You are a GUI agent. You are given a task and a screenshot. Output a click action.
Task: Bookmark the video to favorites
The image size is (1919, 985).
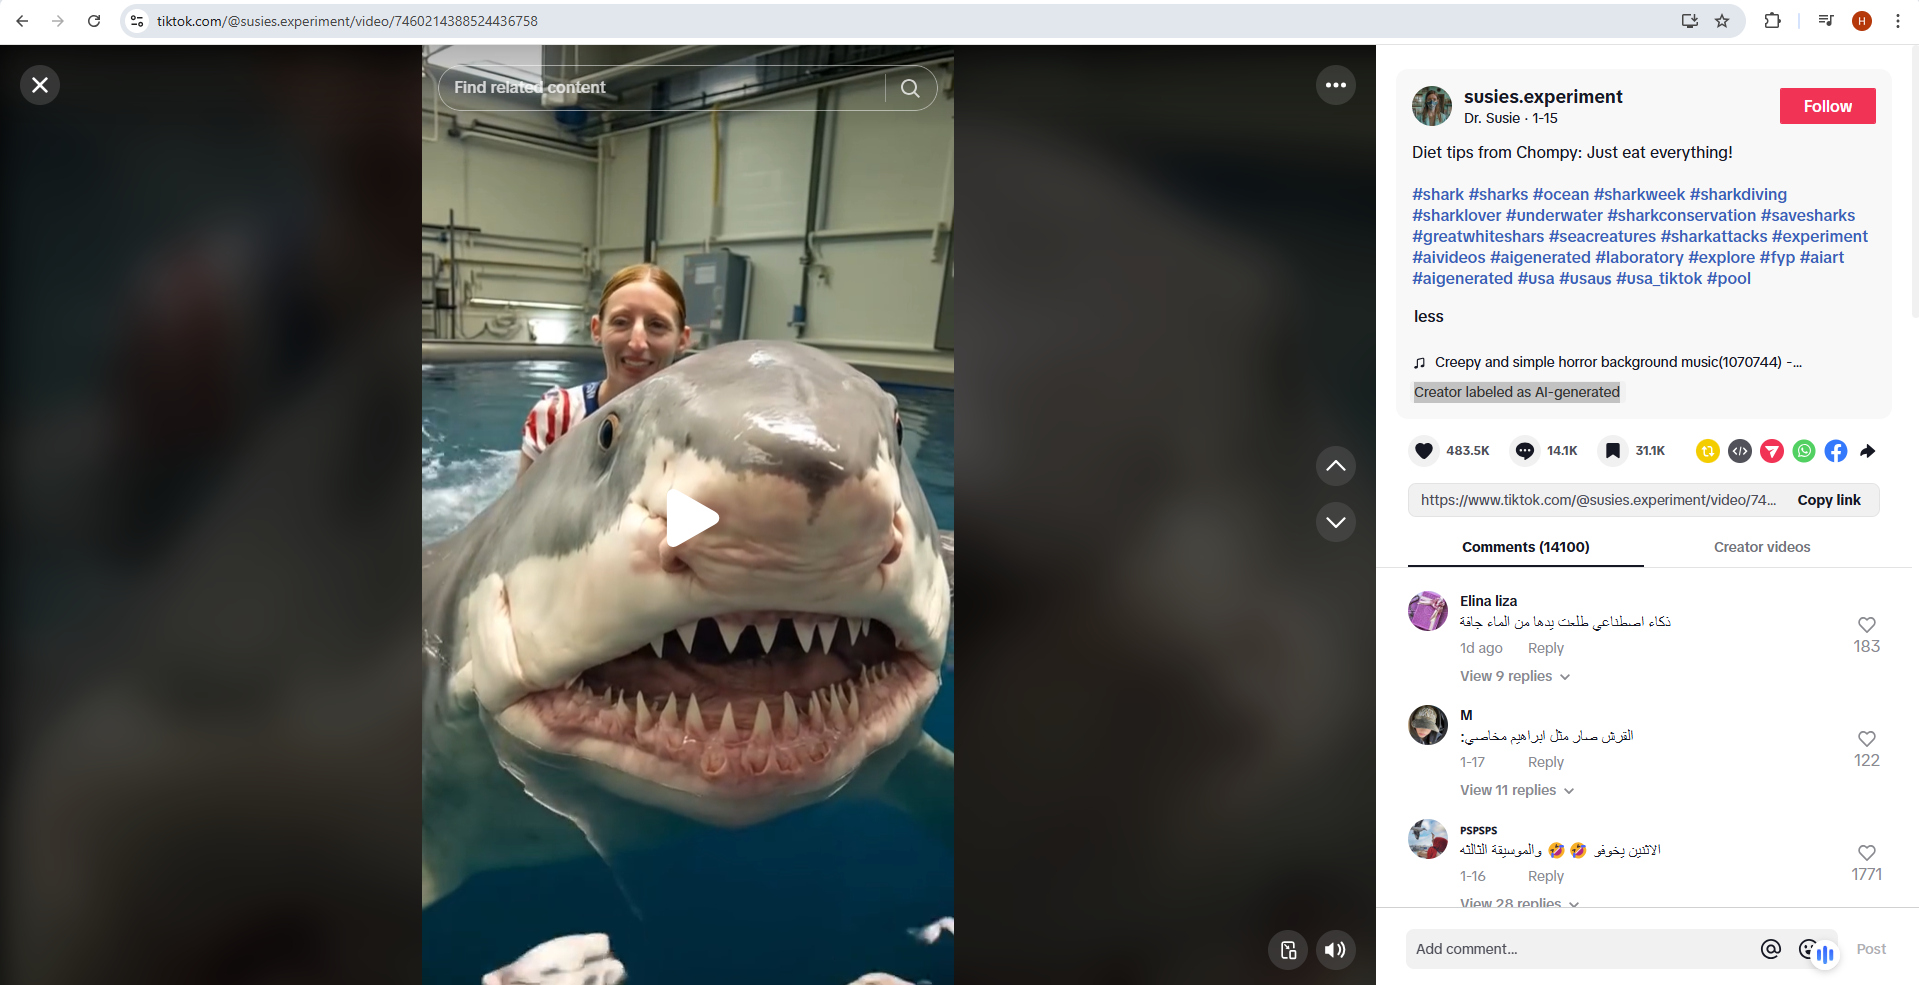pyautogui.click(x=1612, y=451)
